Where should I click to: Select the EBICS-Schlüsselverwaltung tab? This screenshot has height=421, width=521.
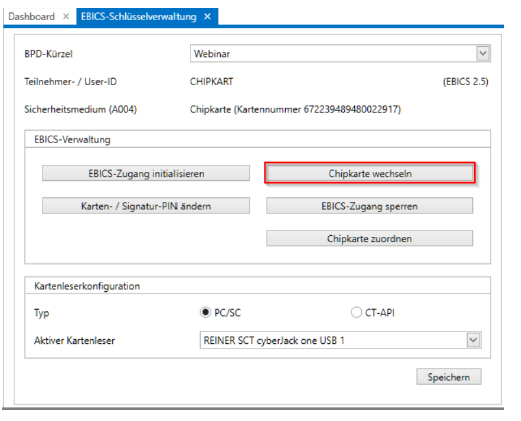(x=139, y=16)
